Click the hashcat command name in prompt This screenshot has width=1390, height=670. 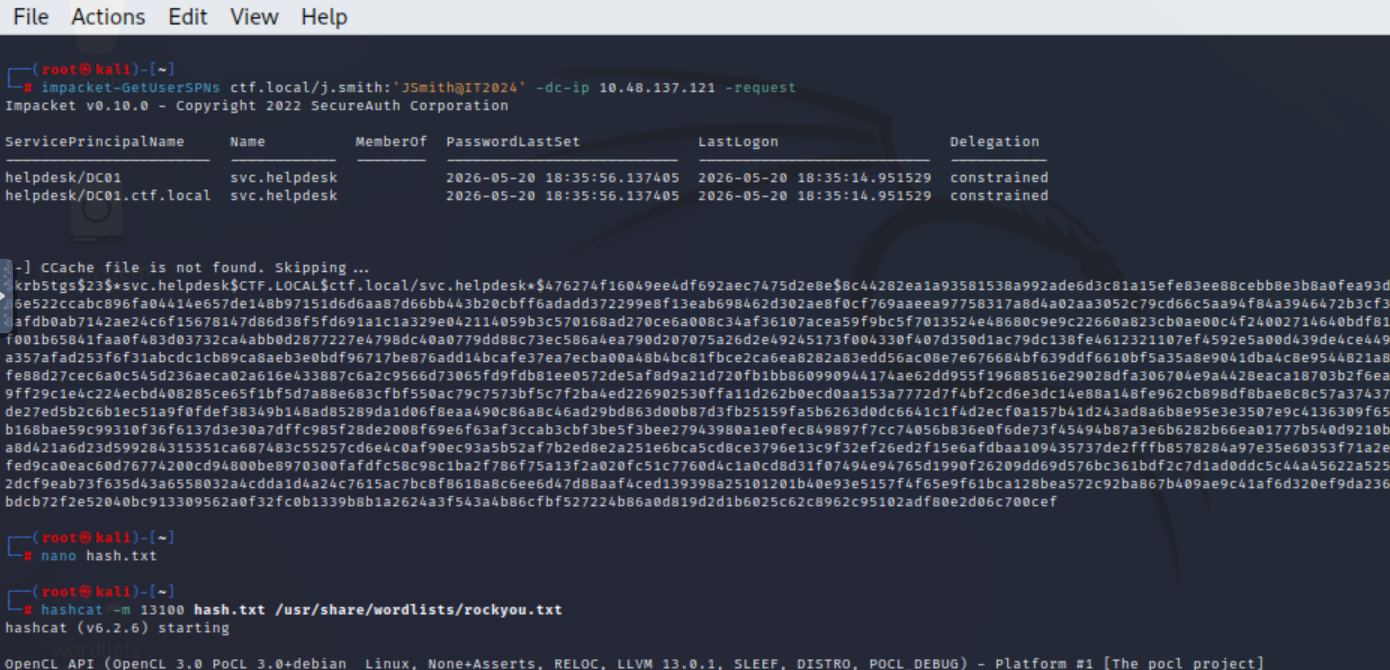(x=72, y=610)
